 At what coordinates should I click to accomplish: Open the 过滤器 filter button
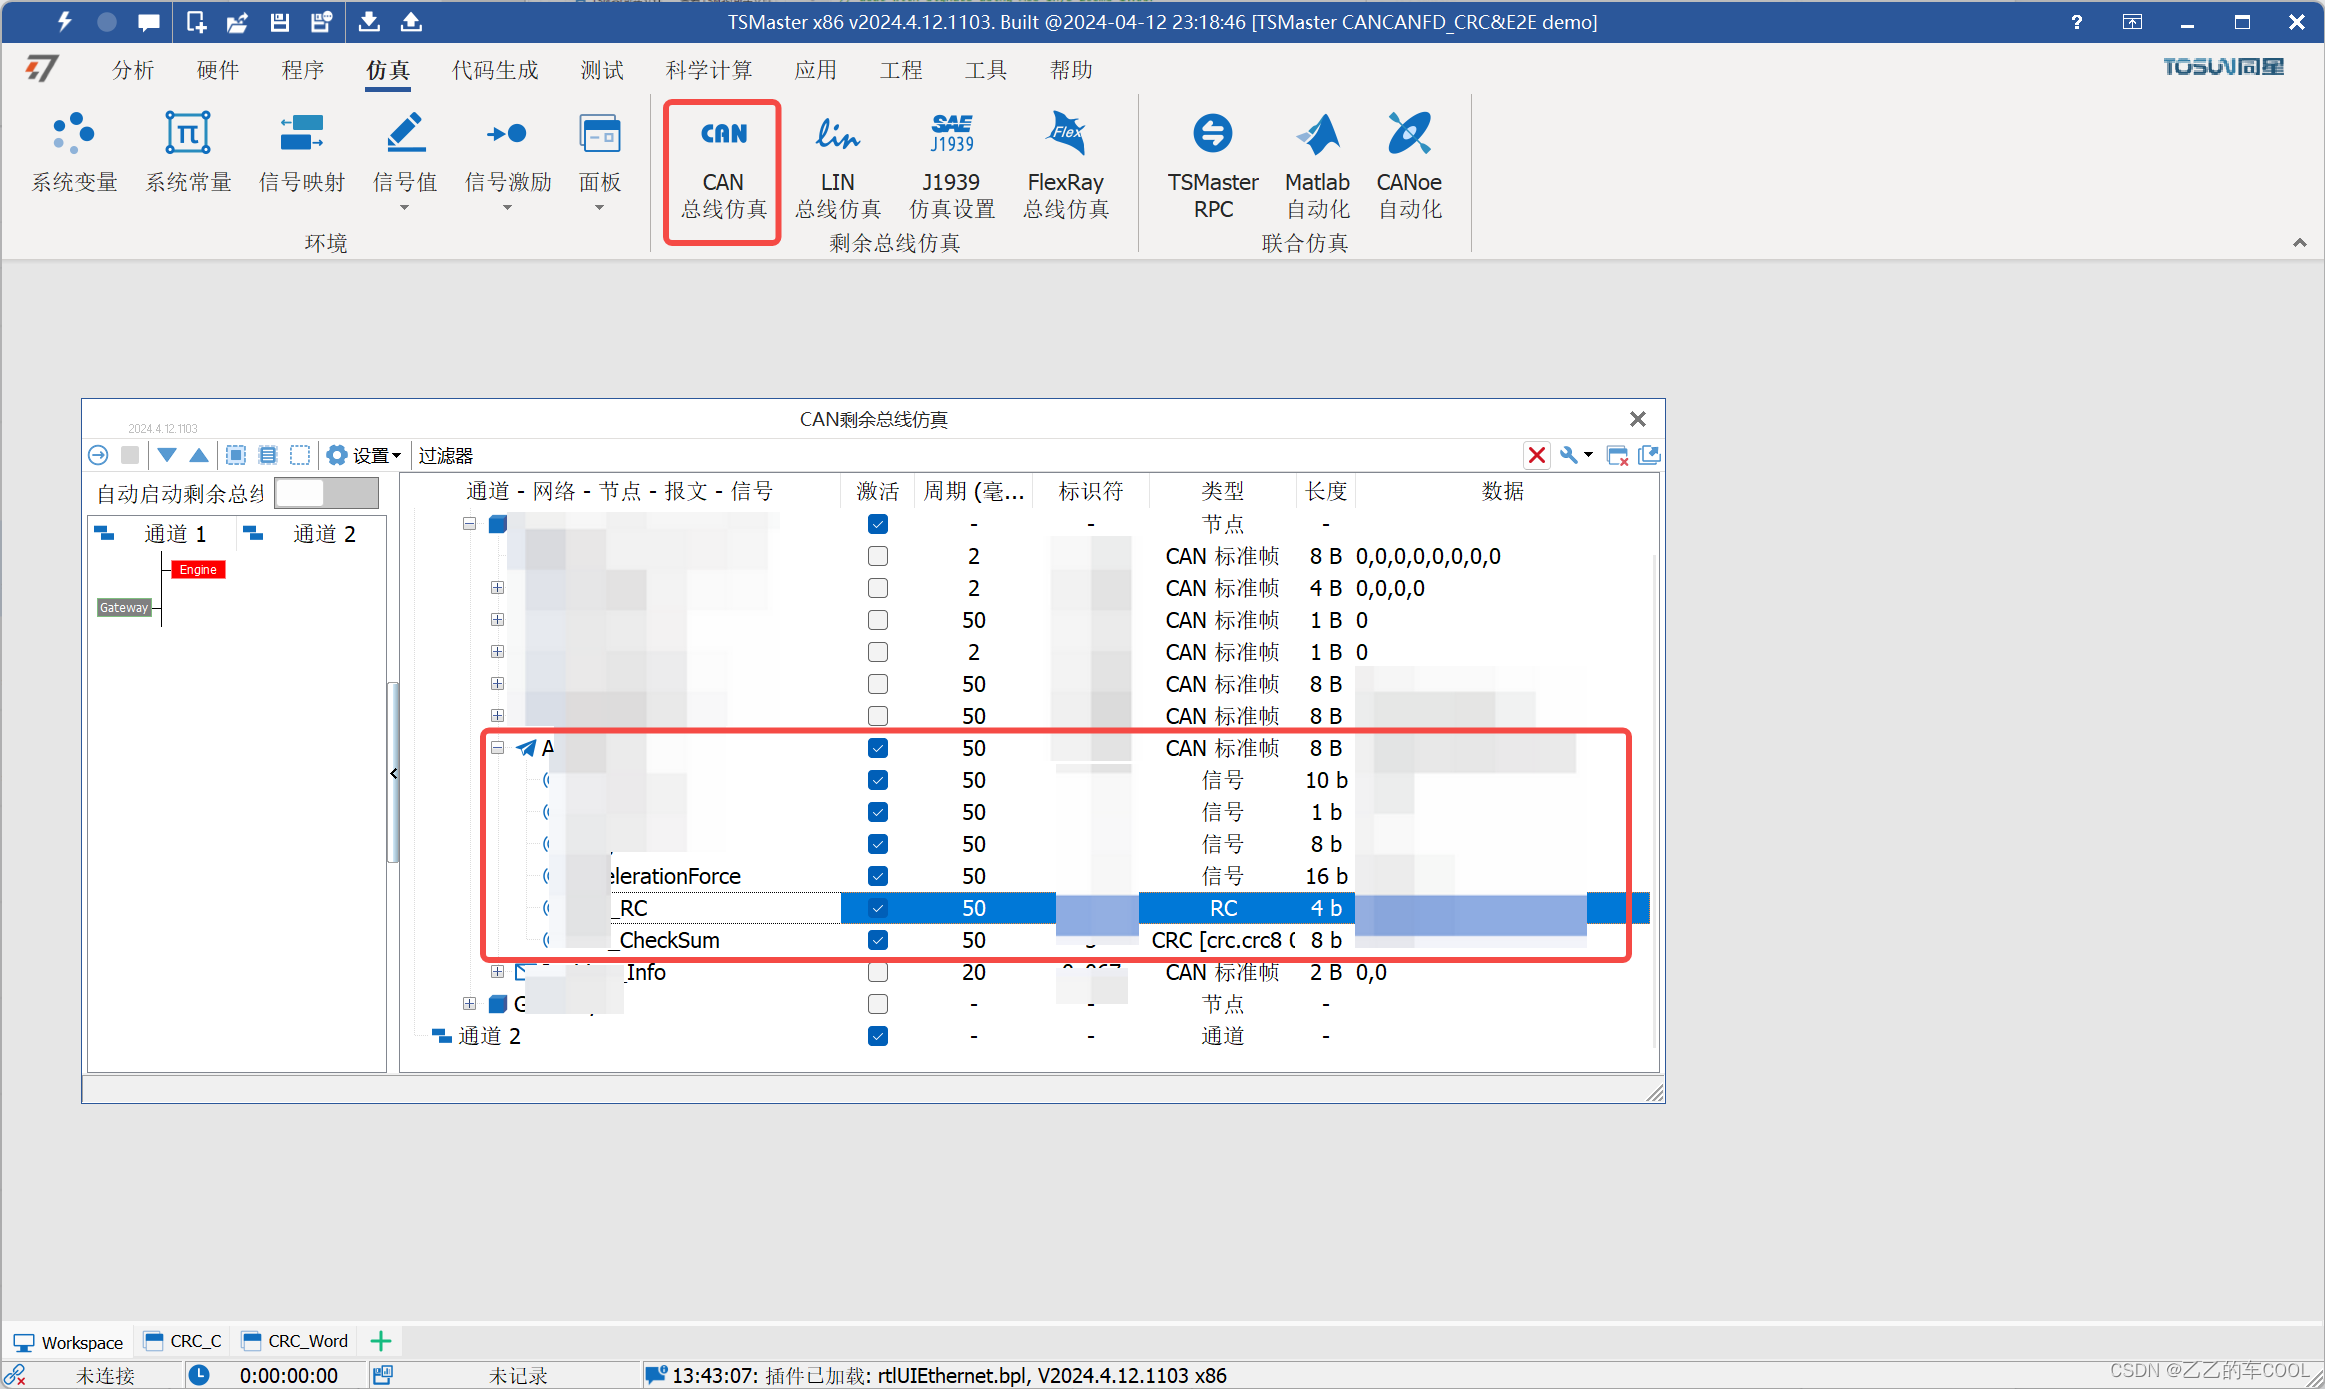pos(446,455)
